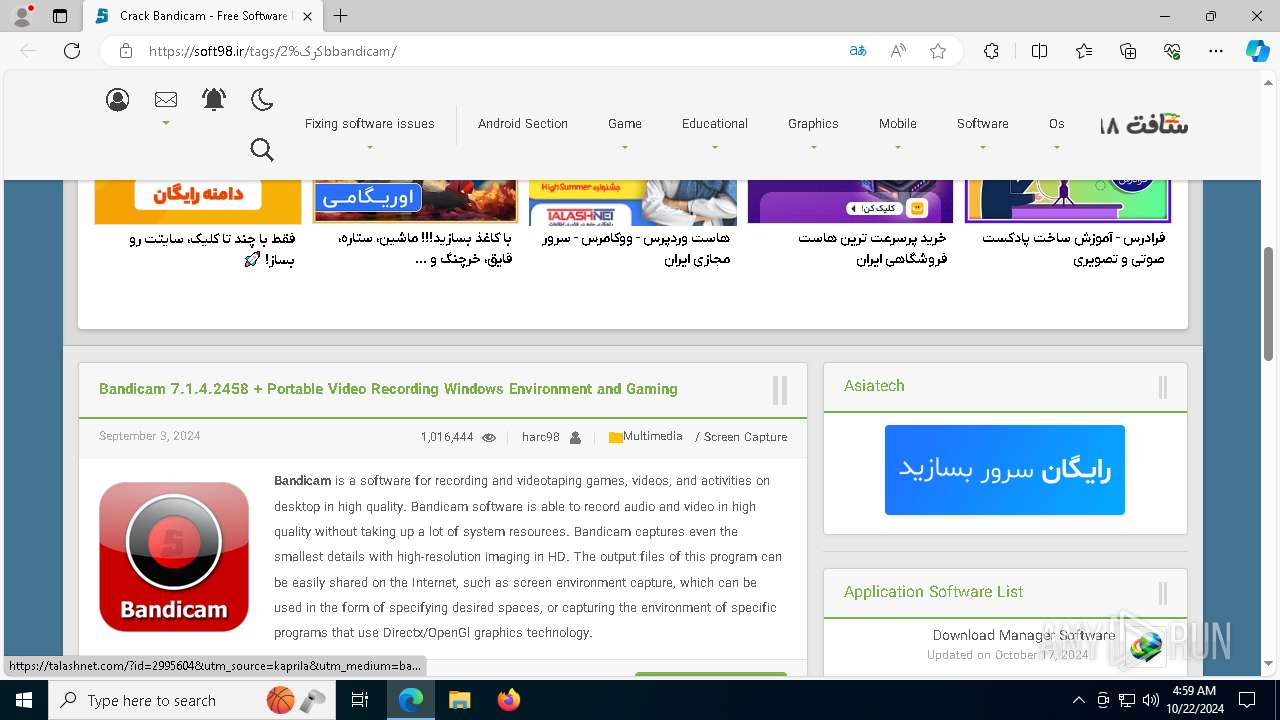The height and width of the screenshot is (720, 1280).
Task: Open File Explorer from the taskbar
Action: point(459,700)
